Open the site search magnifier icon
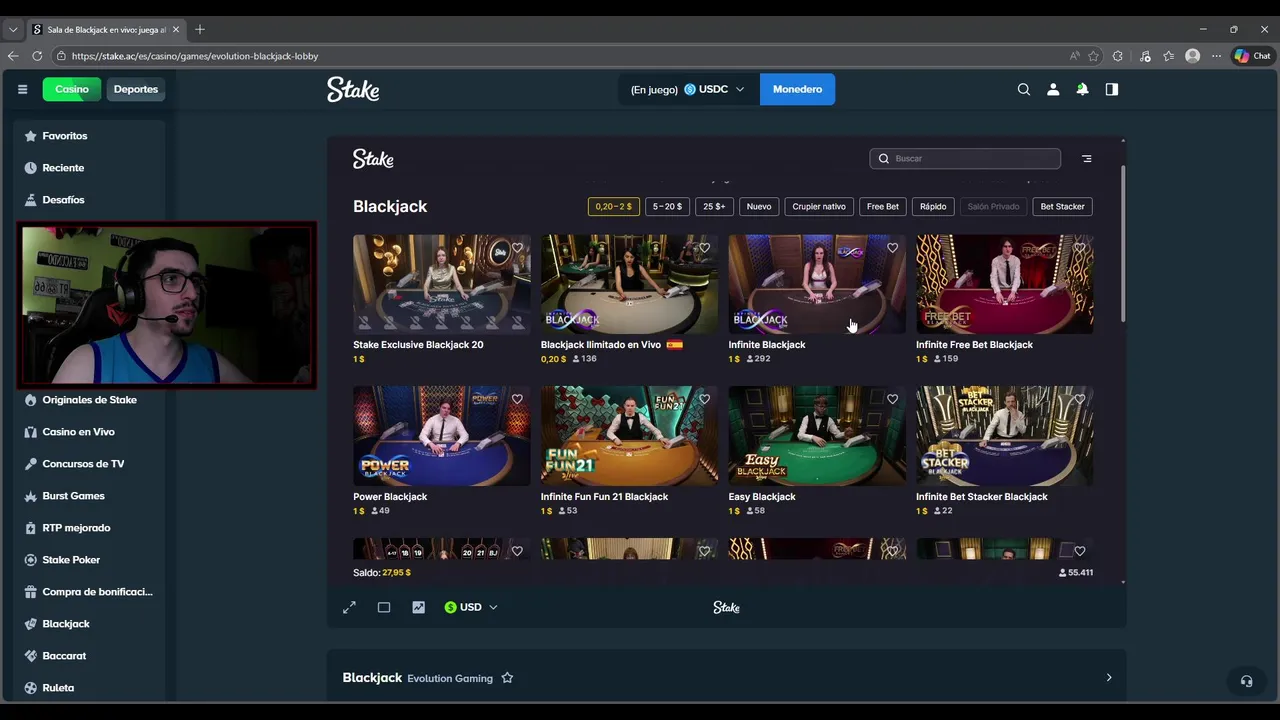This screenshot has height=720, width=1280. (x=1023, y=89)
